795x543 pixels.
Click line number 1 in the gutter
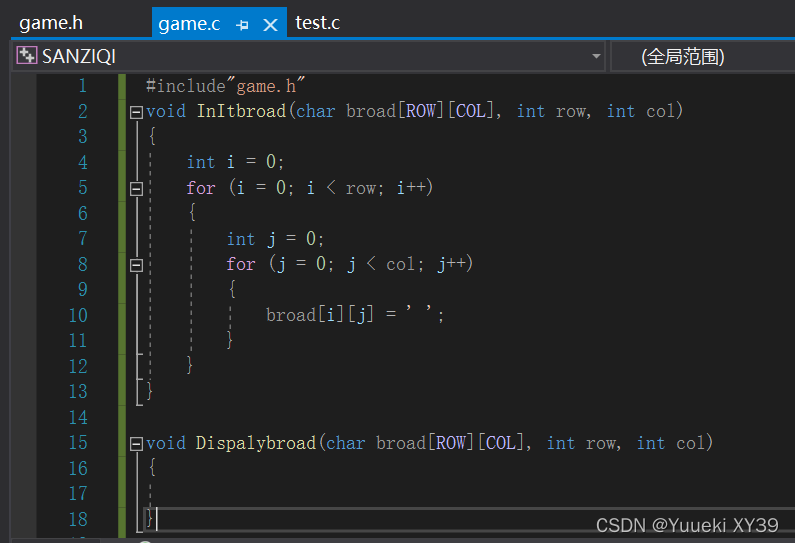(83, 86)
